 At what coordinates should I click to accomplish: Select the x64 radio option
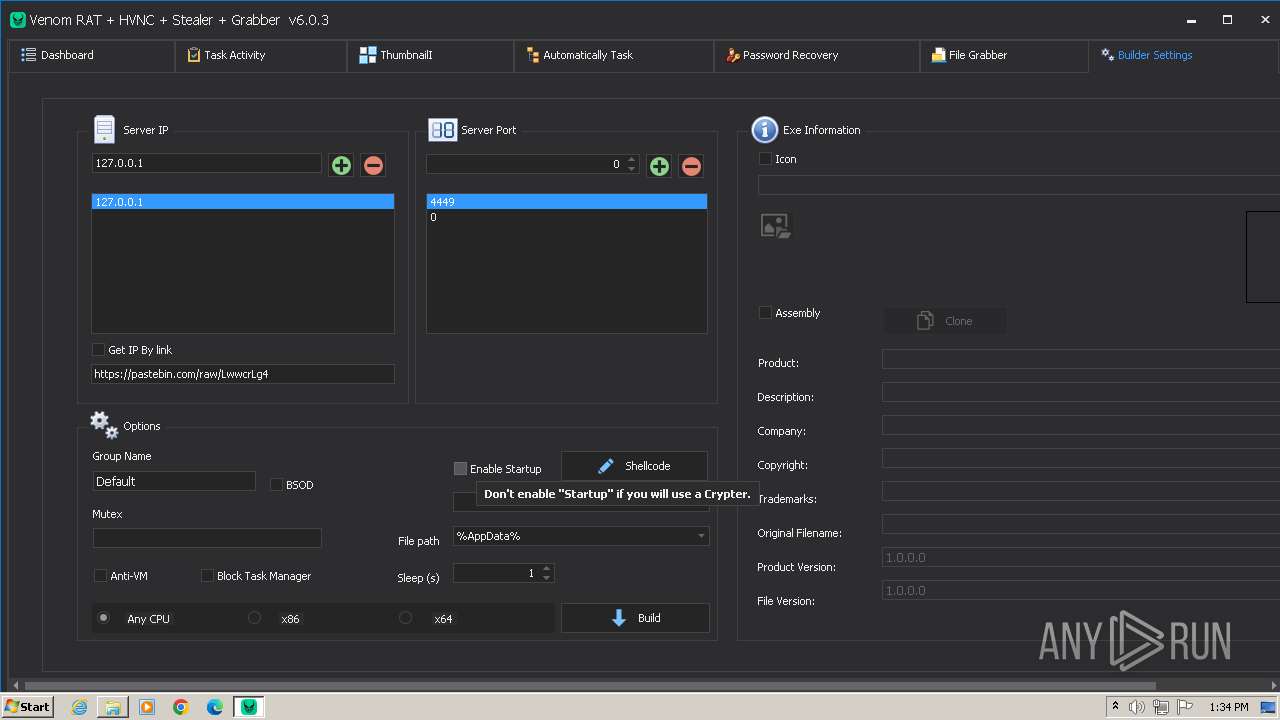click(405, 618)
